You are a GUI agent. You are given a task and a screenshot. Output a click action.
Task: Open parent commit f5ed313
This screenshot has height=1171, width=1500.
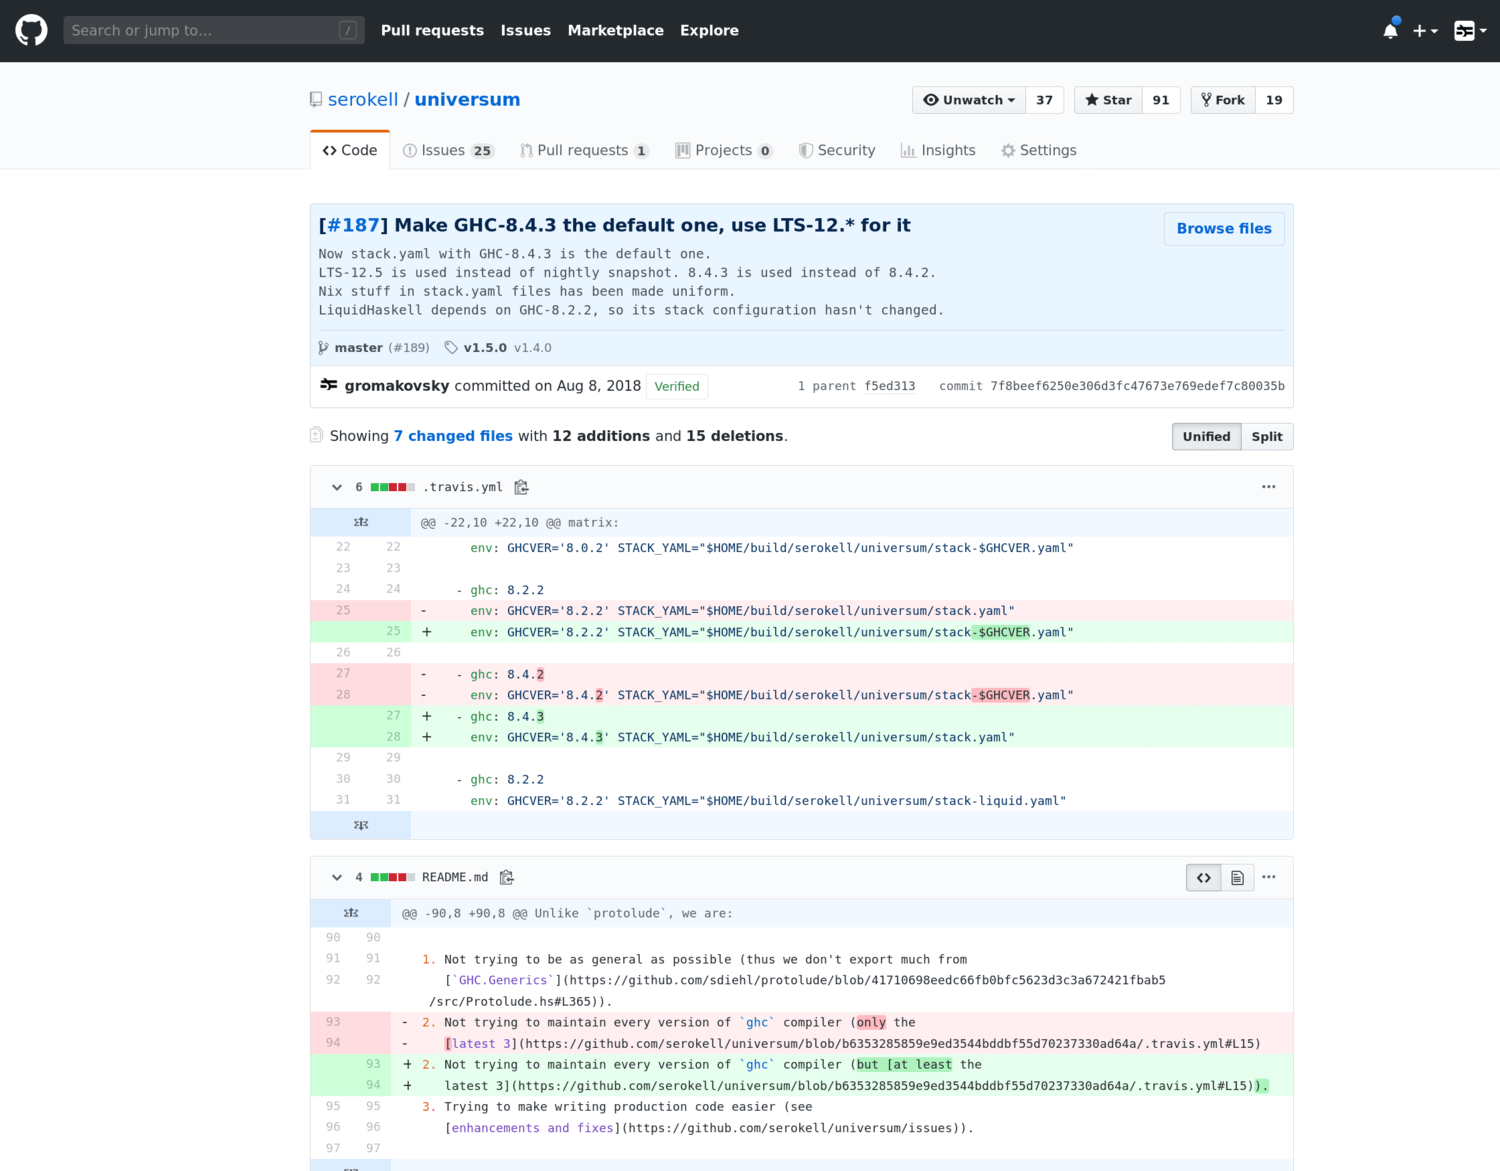tap(890, 386)
